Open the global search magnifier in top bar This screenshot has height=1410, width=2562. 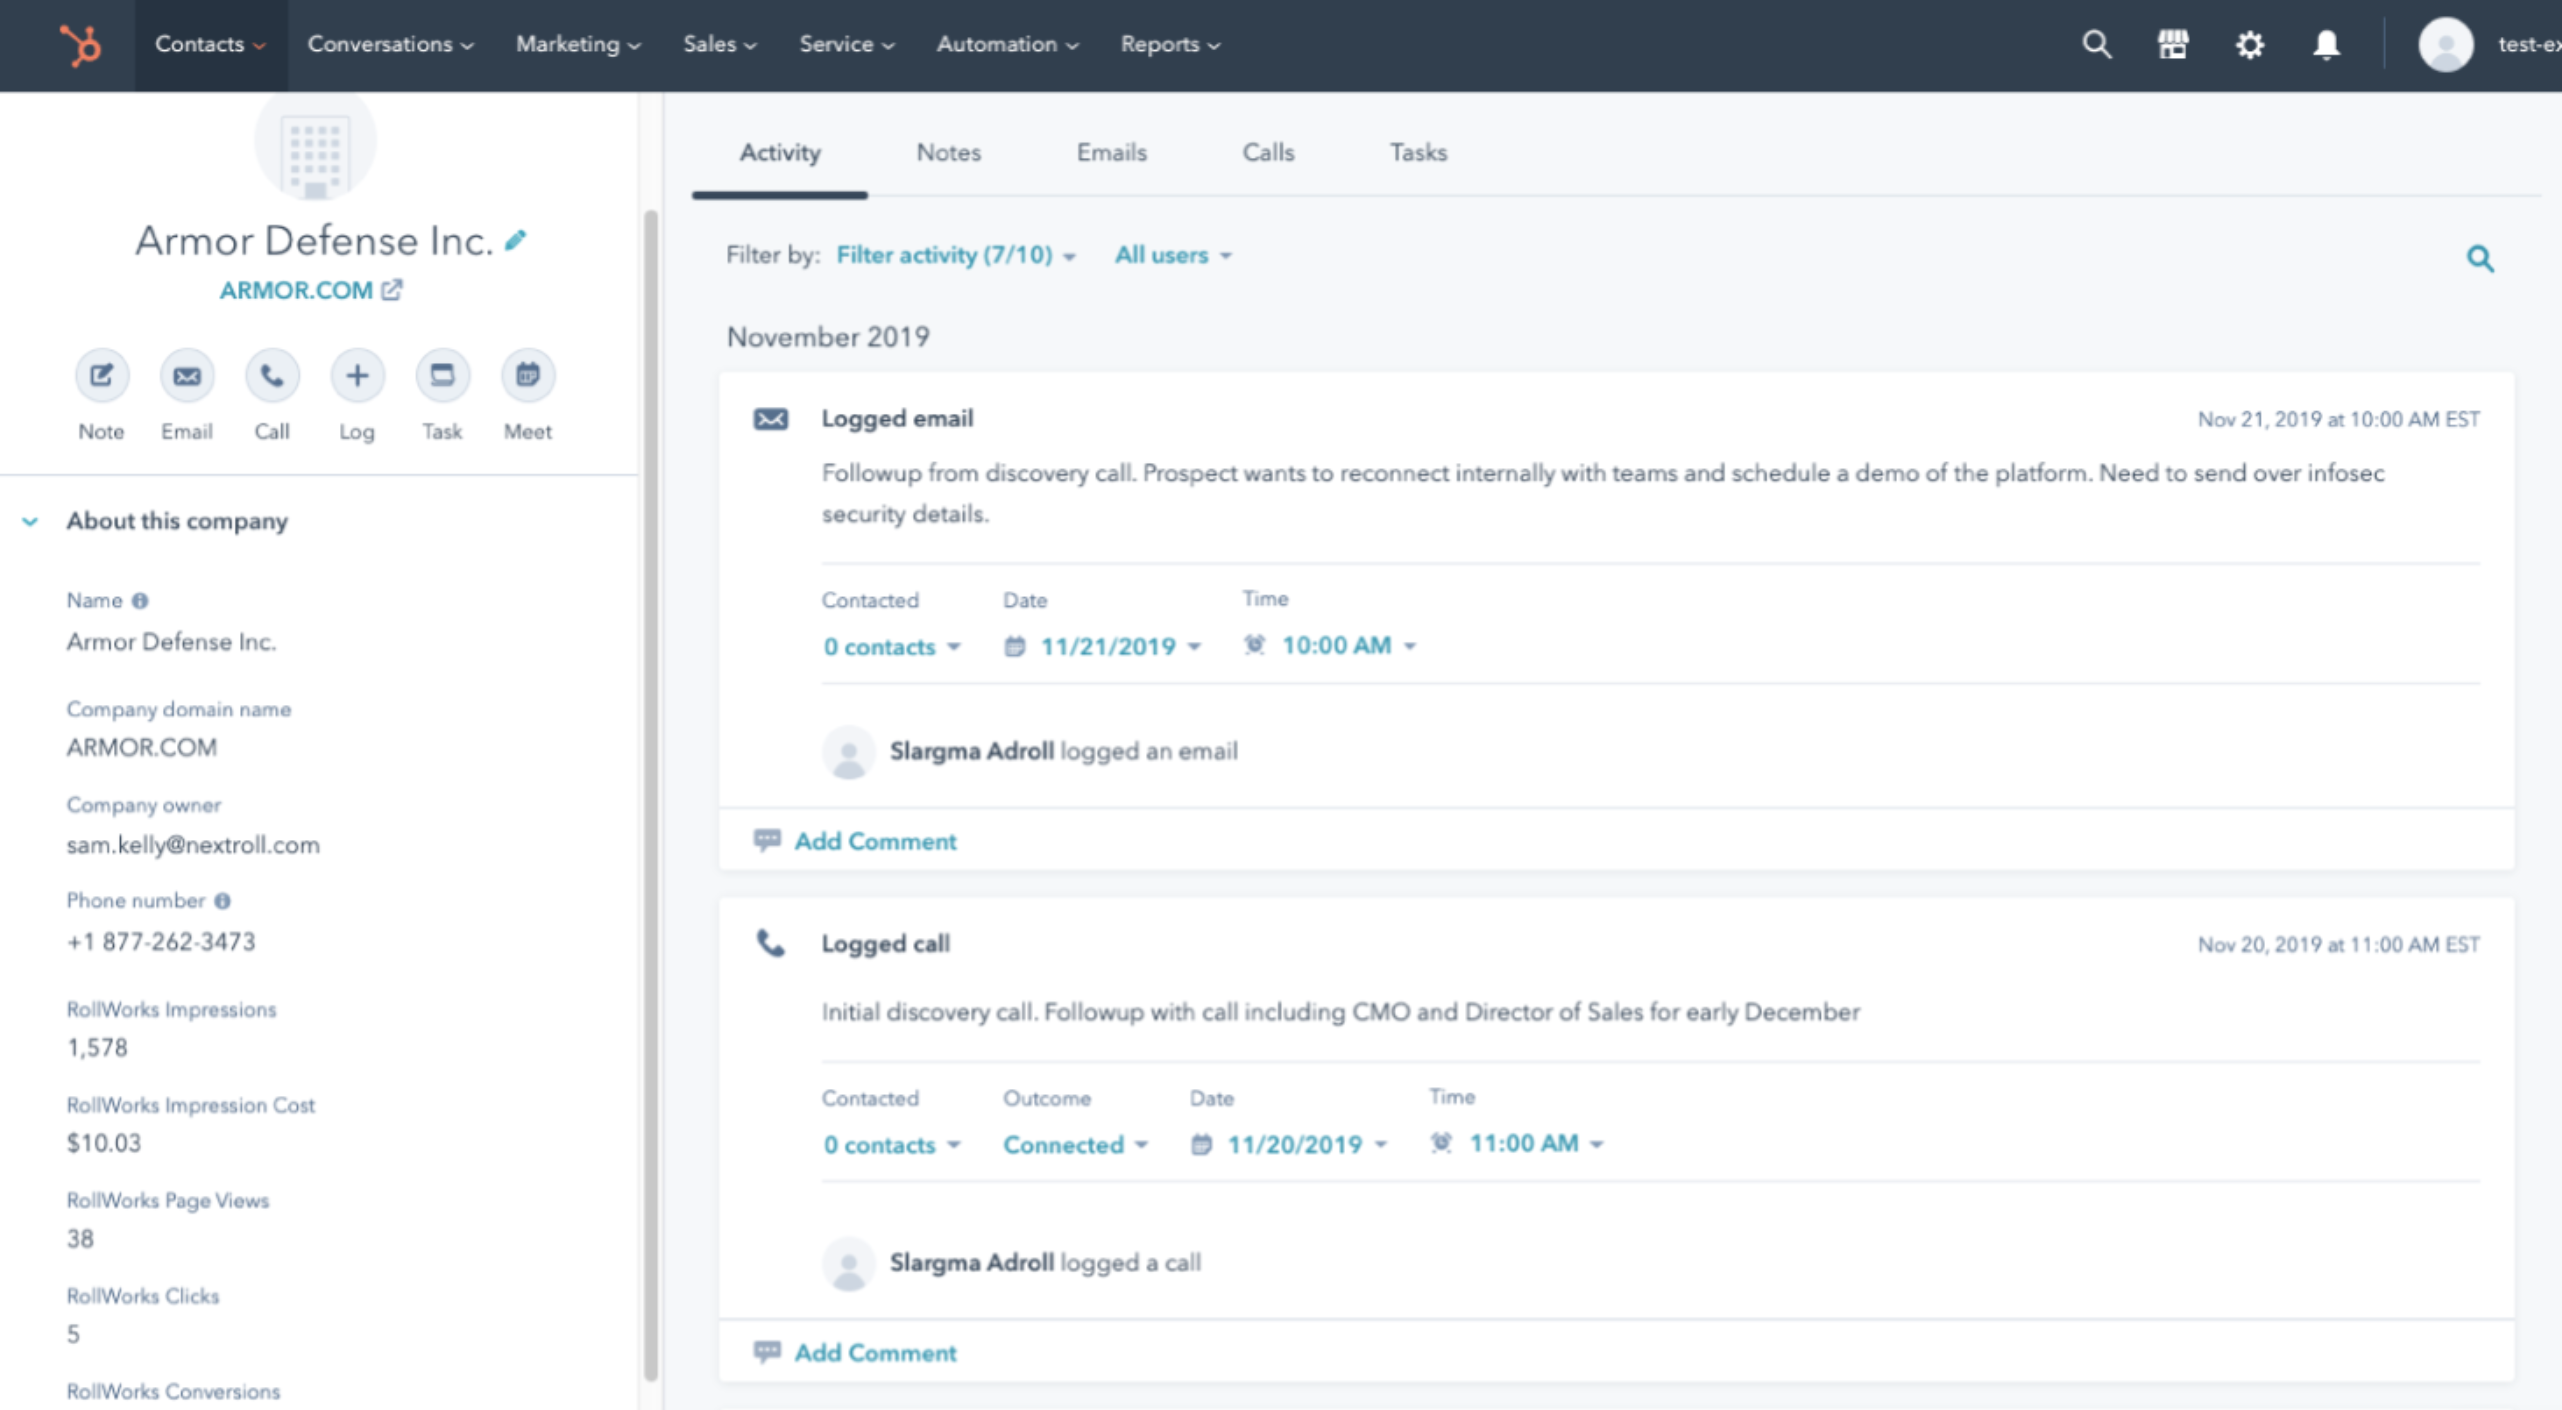click(x=2097, y=45)
